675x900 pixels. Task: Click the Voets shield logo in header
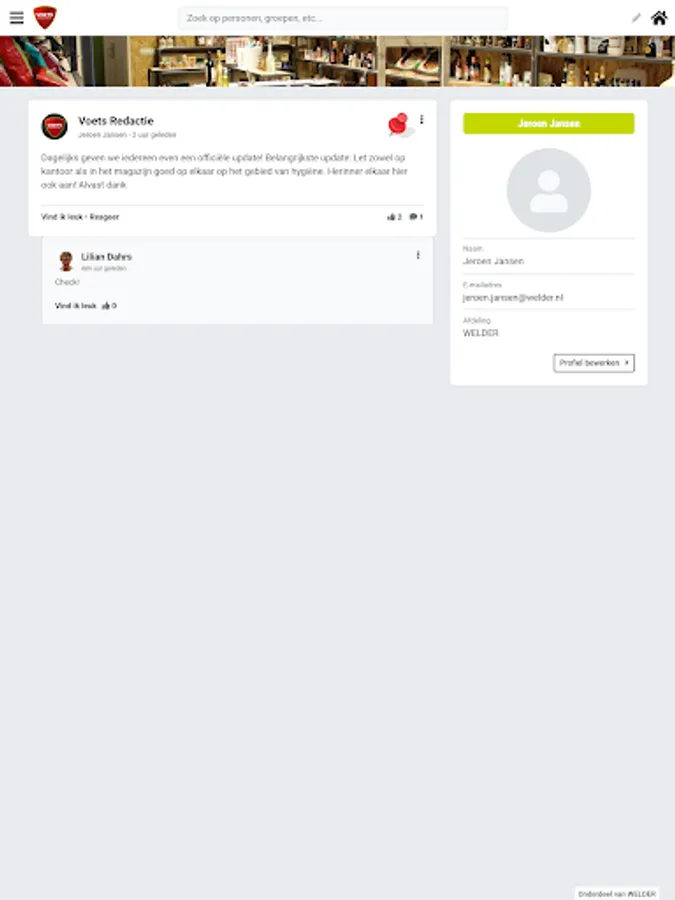pos(45,17)
